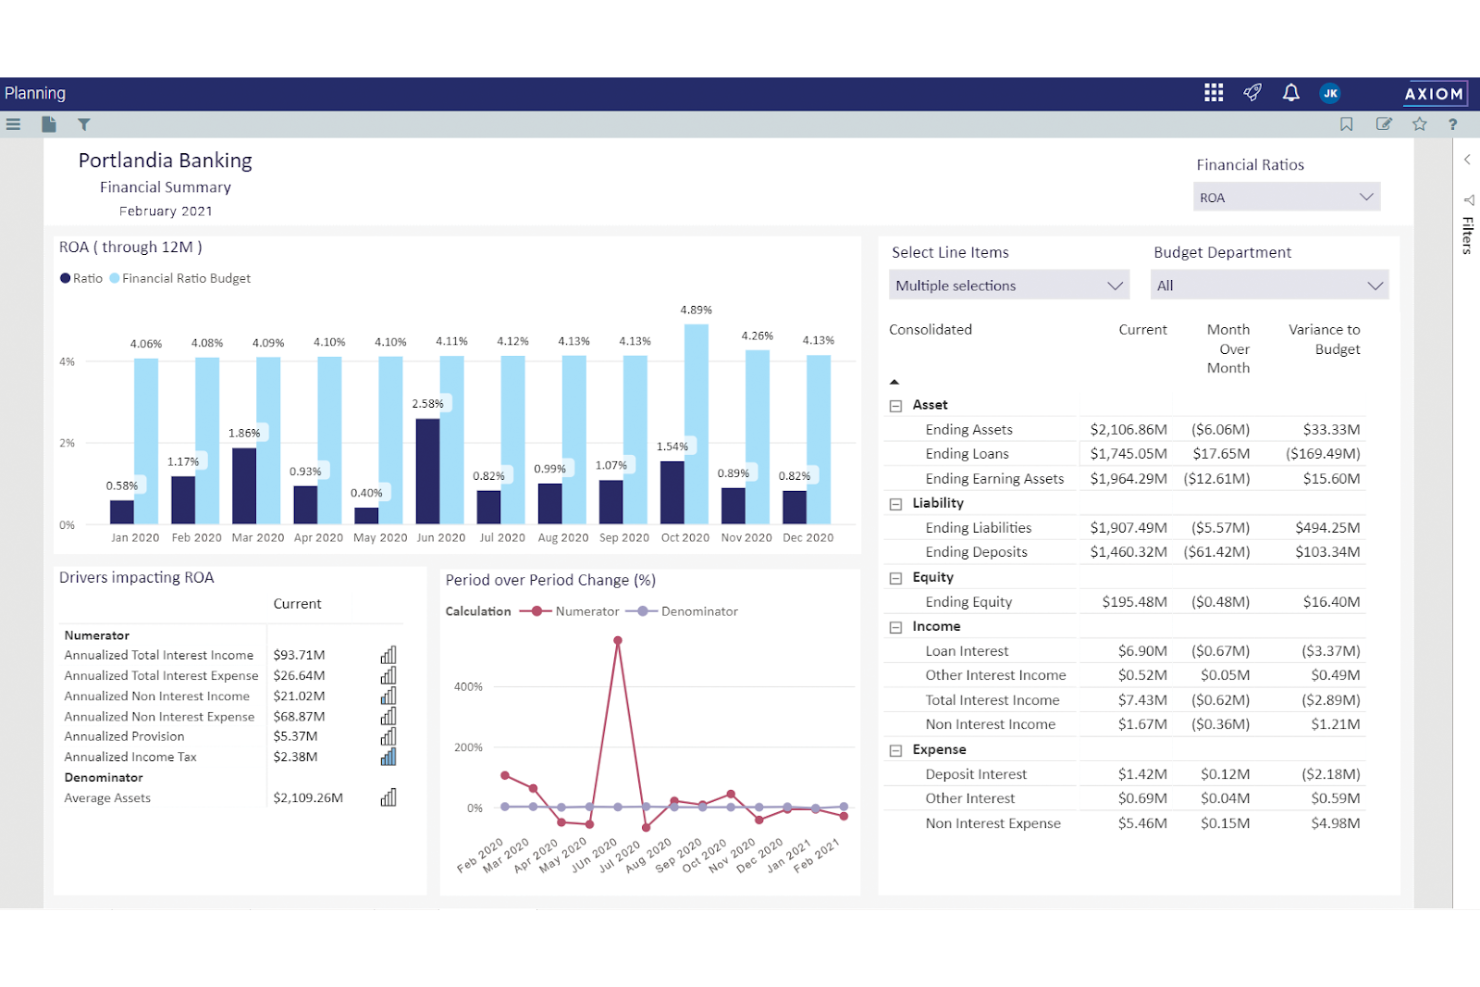The height and width of the screenshot is (987, 1480).
Task: Click the 1.86% ratio bar for Mar 2020
Action: (244, 486)
